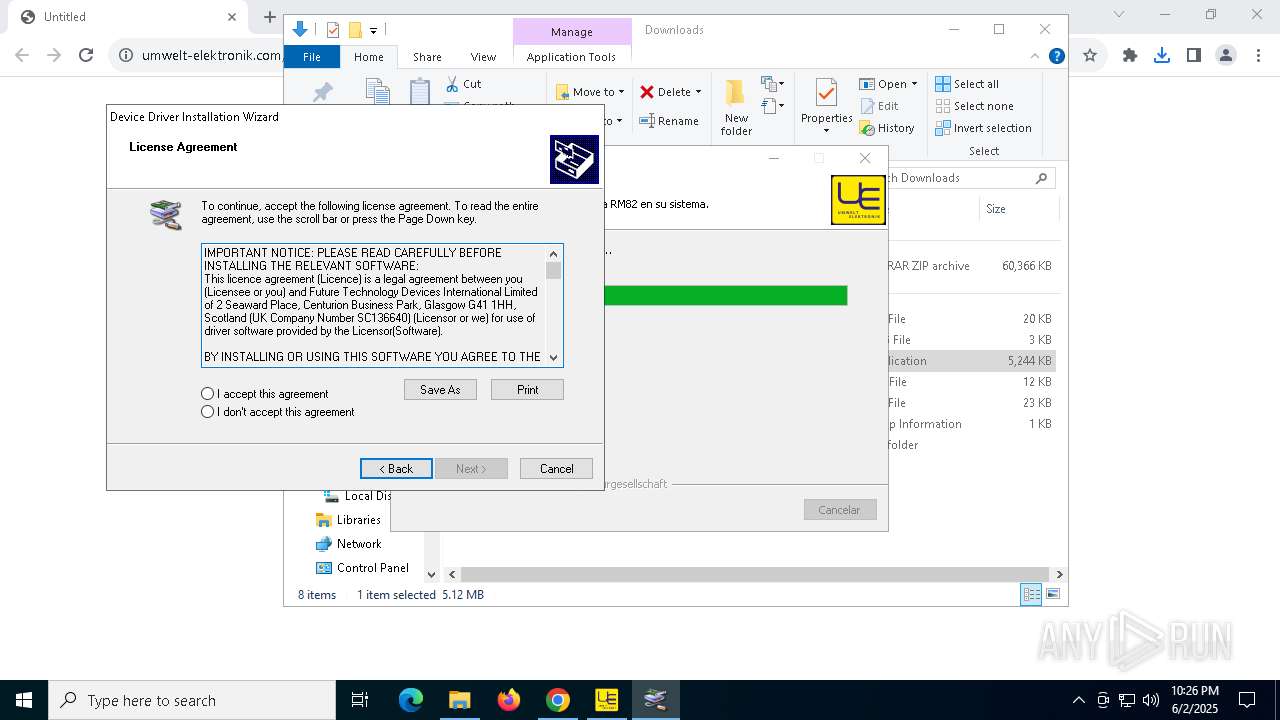The height and width of the screenshot is (720, 1280).
Task: Open Chrome profile icon
Action: [x=1225, y=56]
